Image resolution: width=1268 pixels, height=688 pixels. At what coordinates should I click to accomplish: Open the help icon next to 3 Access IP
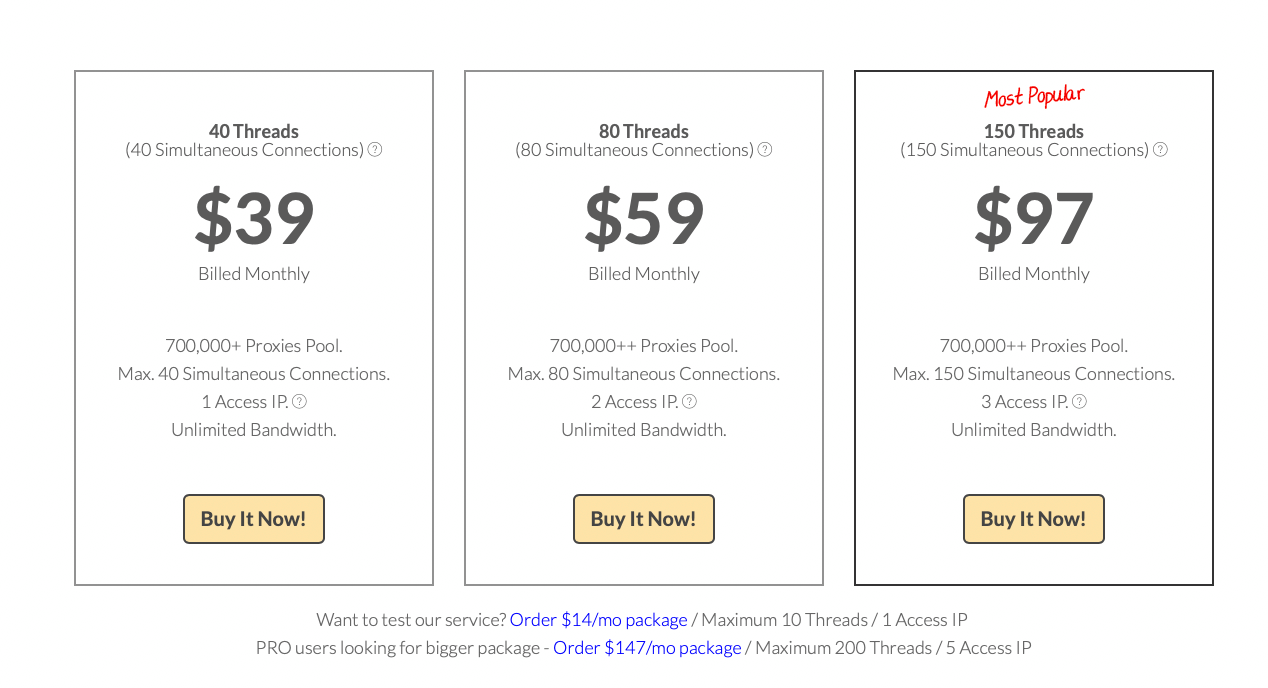pyautogui.click(x=1079, y=402)
